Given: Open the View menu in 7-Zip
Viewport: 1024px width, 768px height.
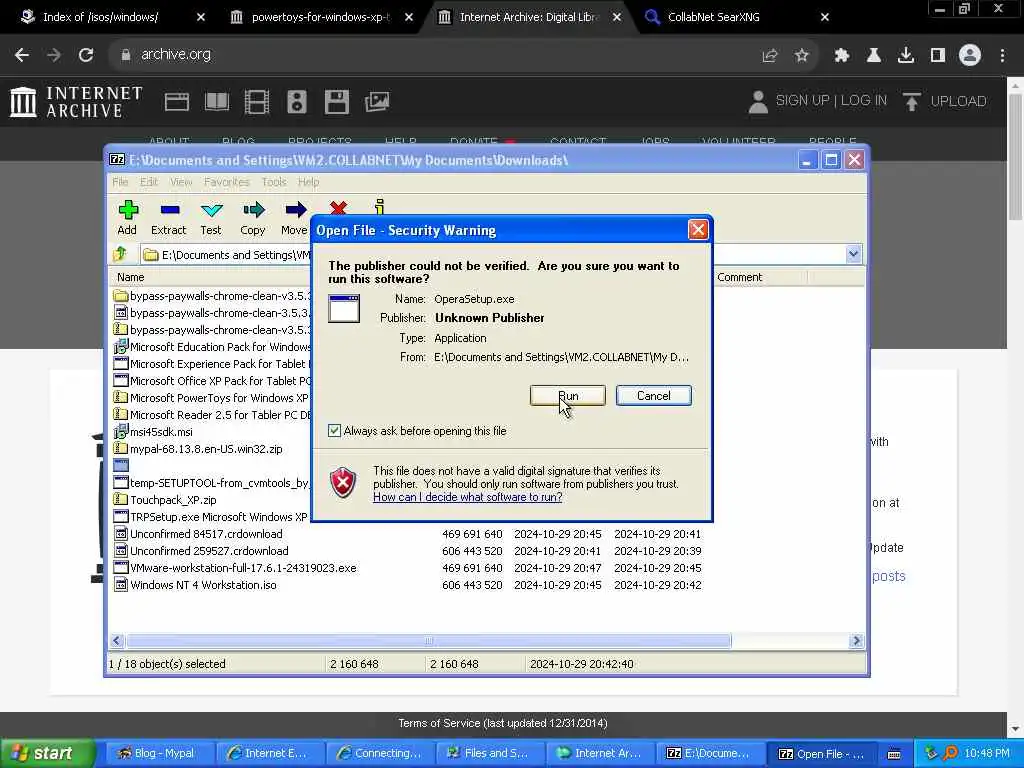Looking at the screenshot, I should [x=181, y=182].
